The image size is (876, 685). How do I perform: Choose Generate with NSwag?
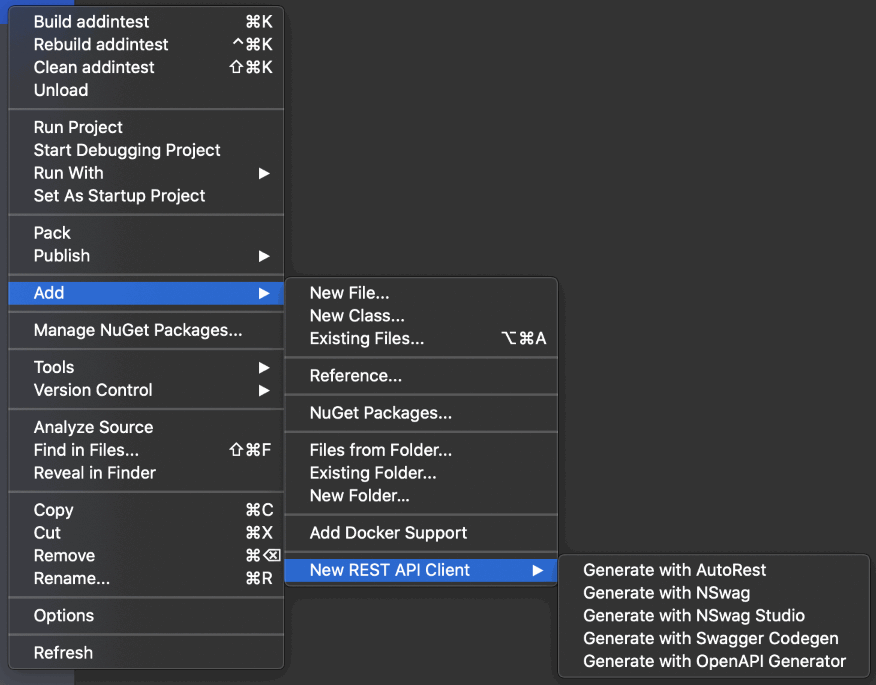[714, 593]
